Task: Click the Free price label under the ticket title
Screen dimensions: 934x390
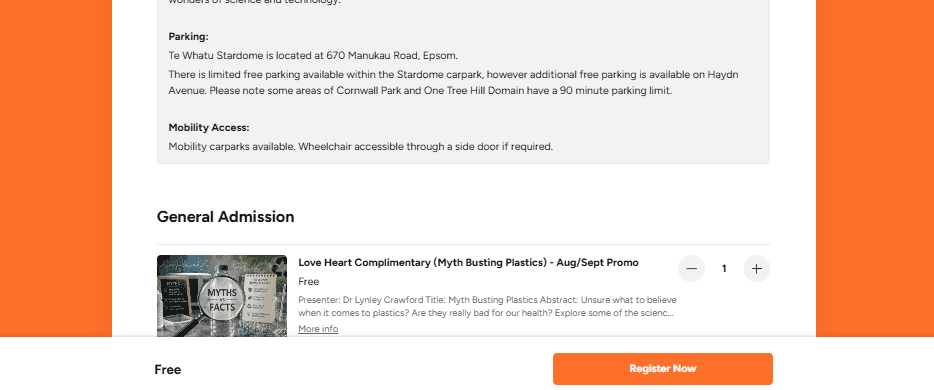Action: coord(309,282)
